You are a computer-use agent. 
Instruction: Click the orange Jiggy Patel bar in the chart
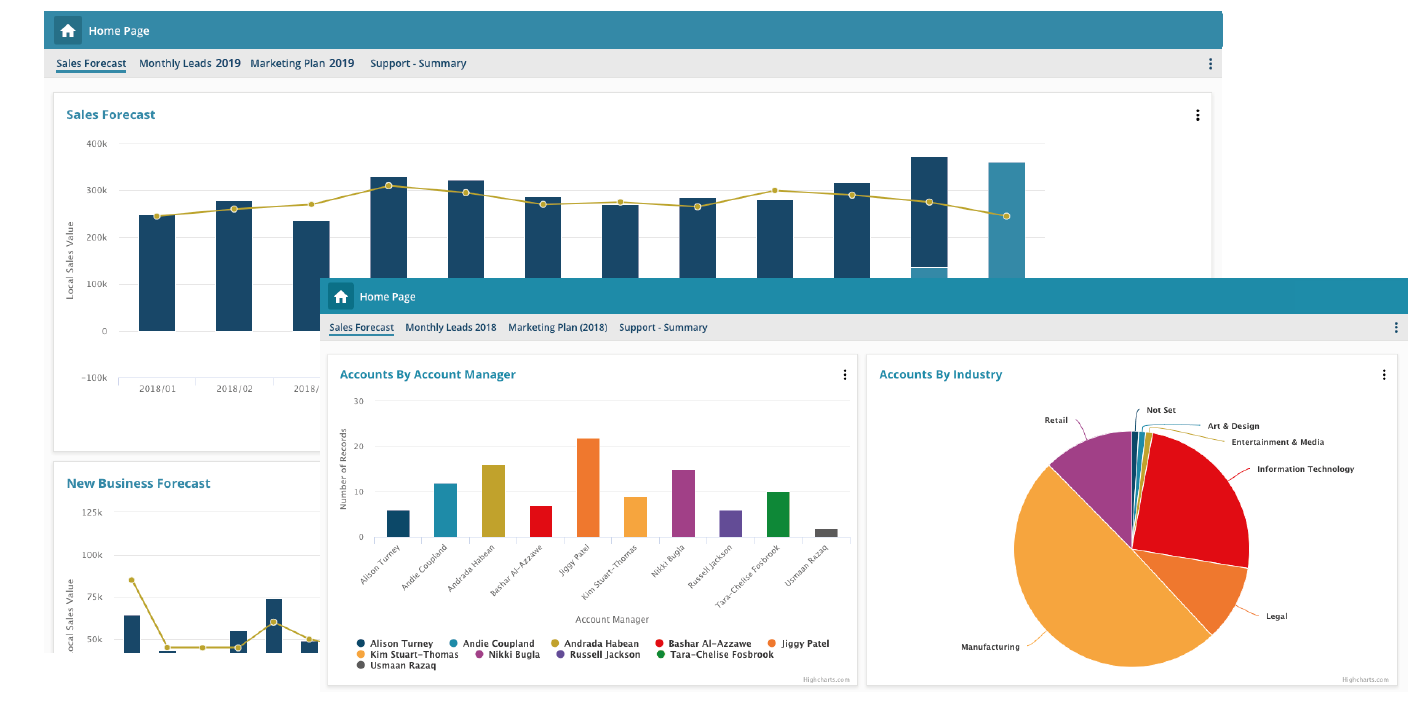coord(588,488)
